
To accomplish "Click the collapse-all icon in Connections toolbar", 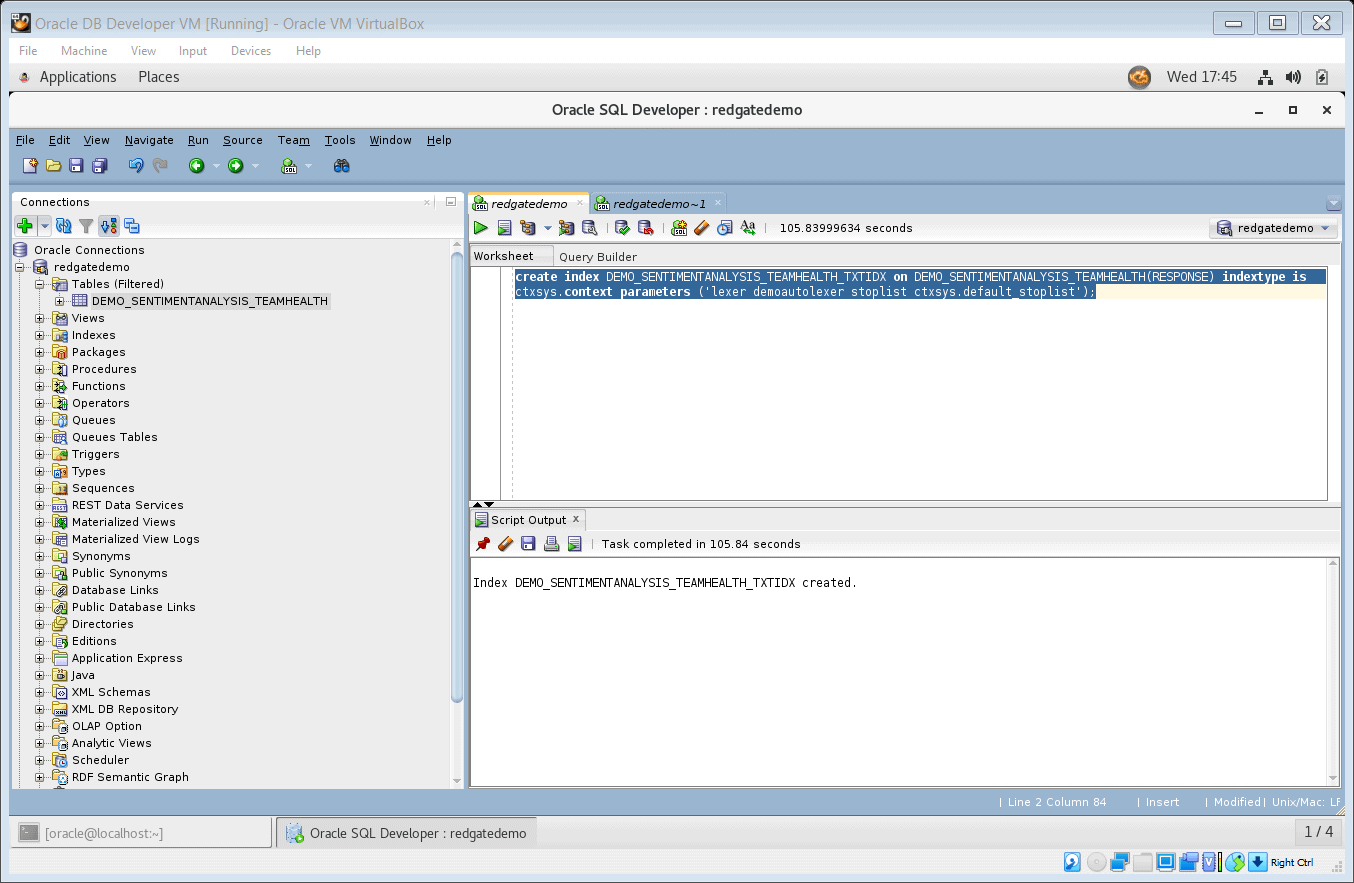I will (132, 226).
